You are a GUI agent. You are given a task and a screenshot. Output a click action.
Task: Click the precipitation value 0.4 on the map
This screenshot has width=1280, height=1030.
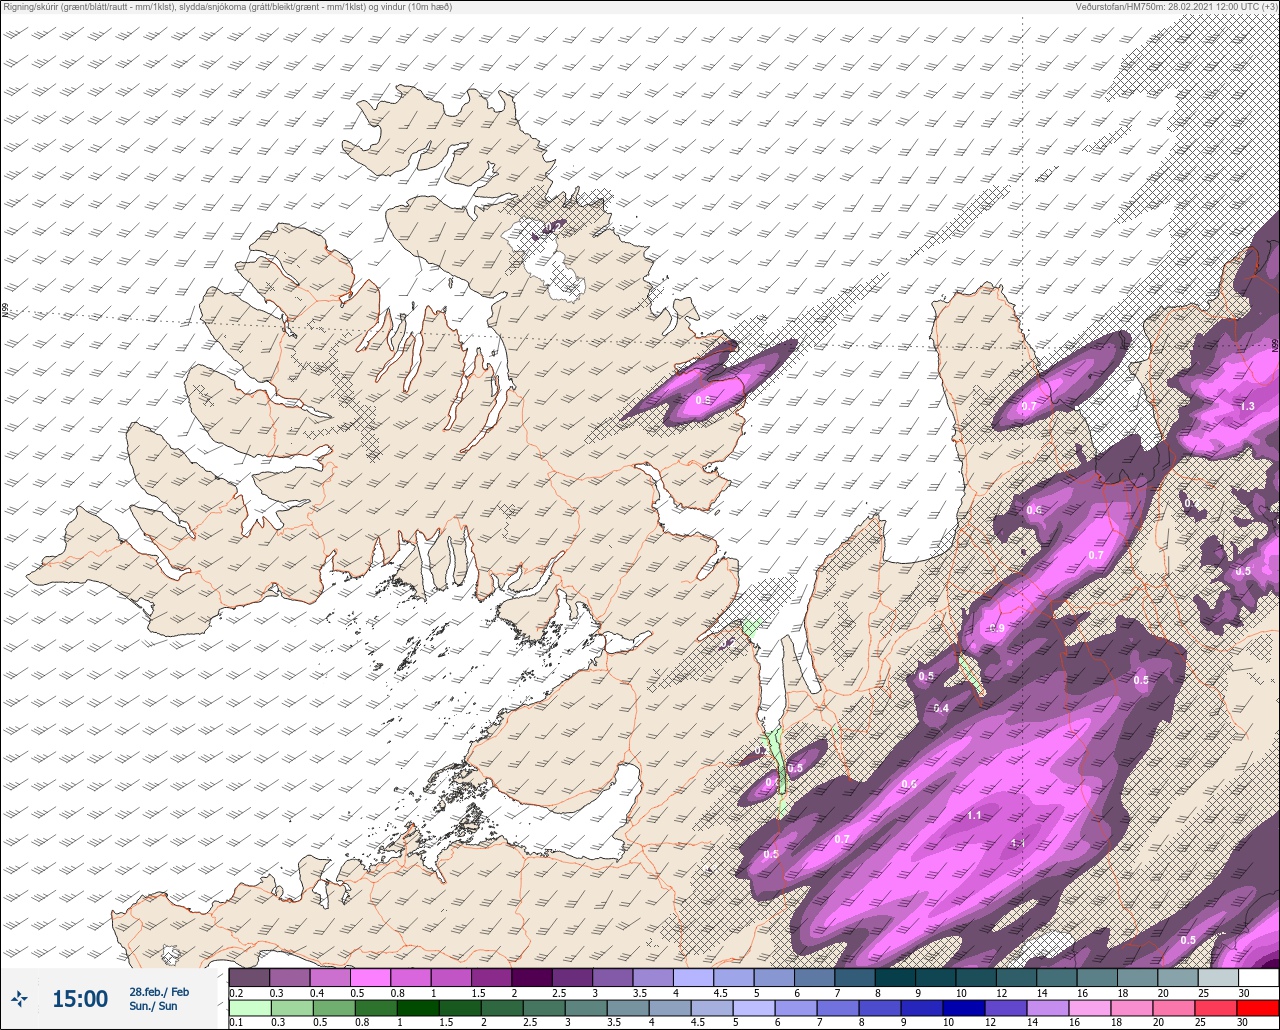click(941, 708)
